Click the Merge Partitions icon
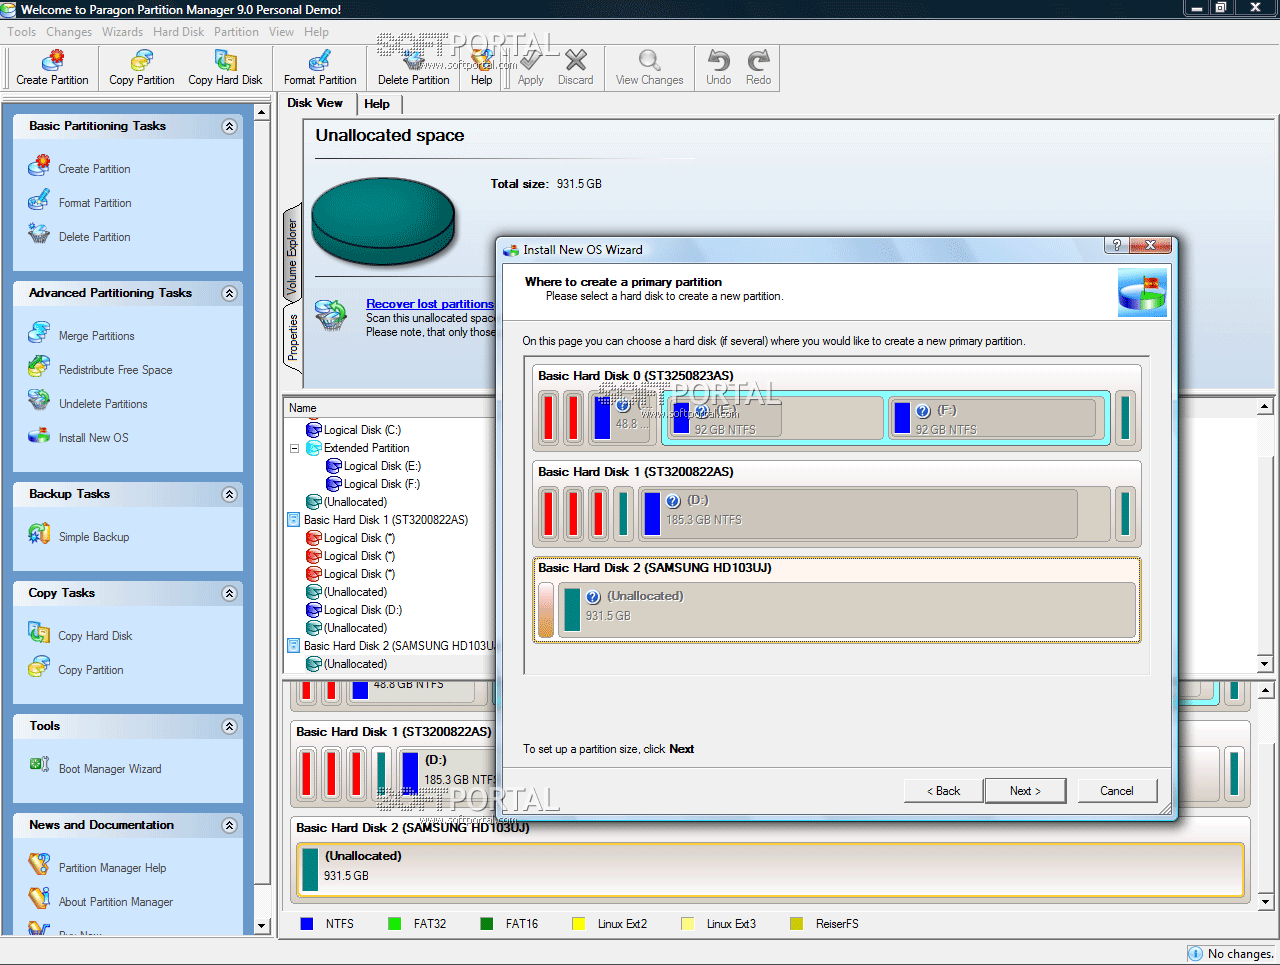Viewport: 1280px width, 965px height. 39,332
